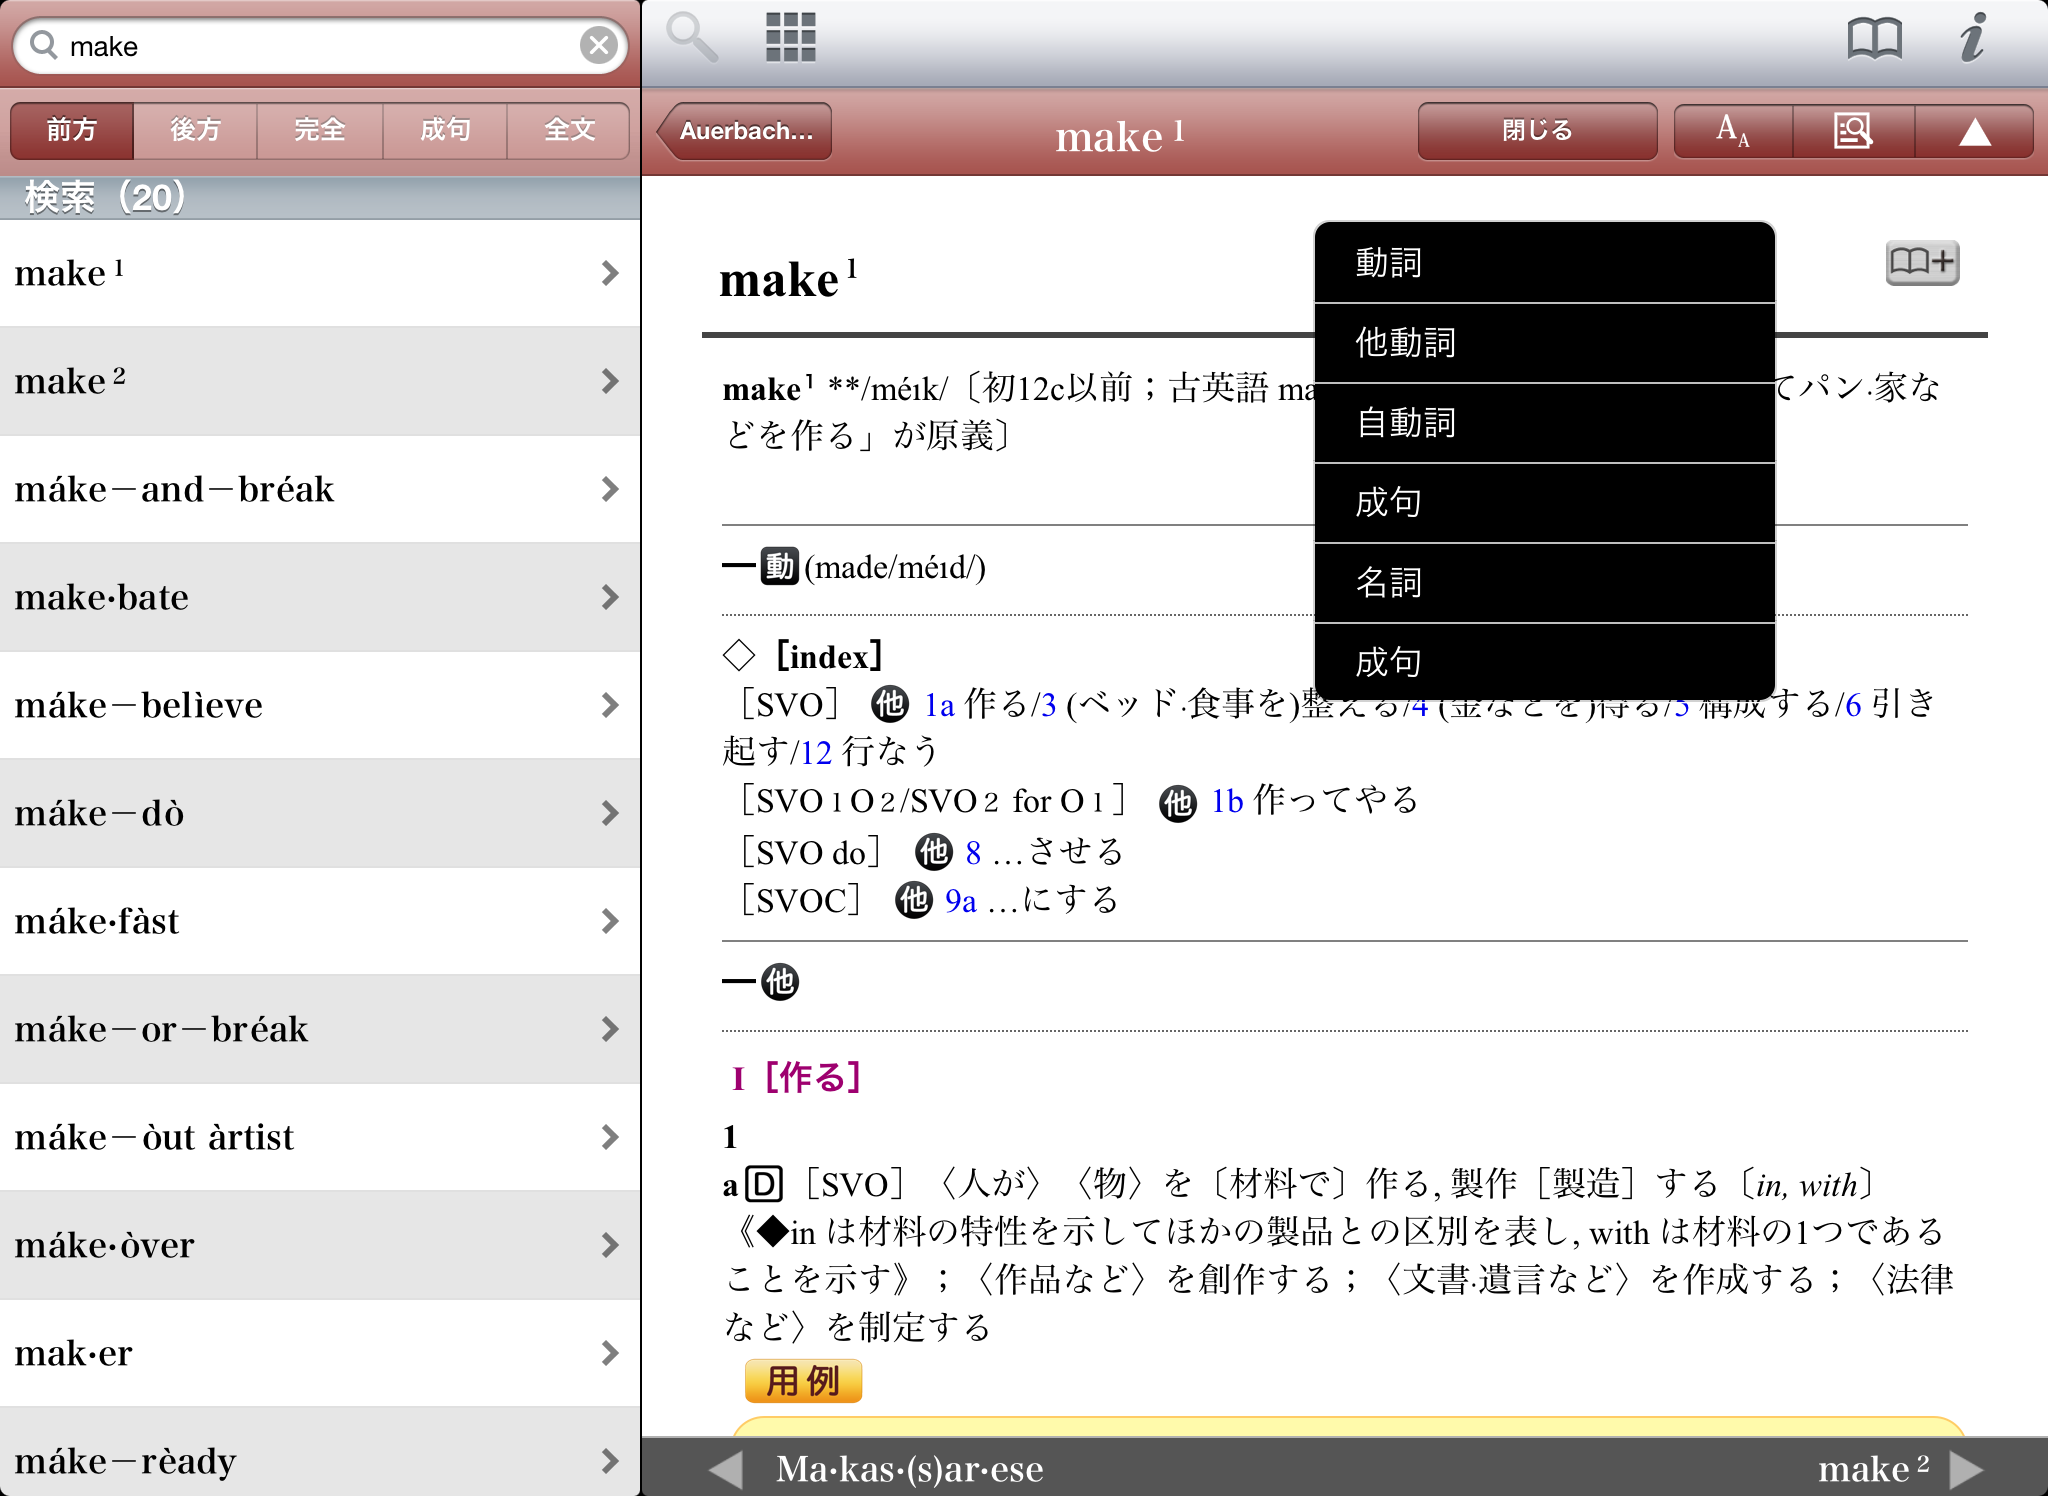This screenshot has height=1496, width=2048.
Task: Expand the 用例 examples button
Action: coord(803,1381)
